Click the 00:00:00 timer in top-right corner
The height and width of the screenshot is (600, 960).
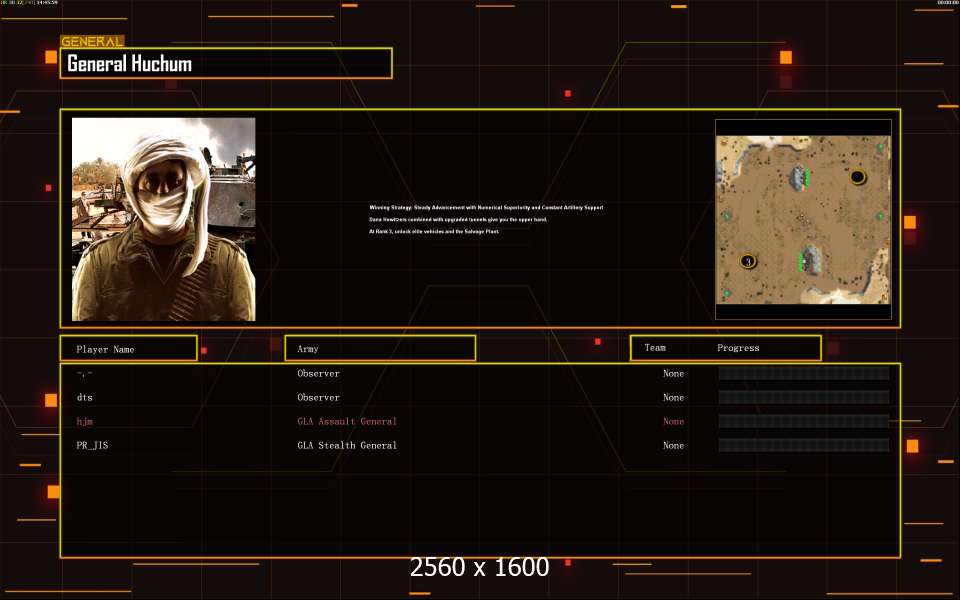947,3
